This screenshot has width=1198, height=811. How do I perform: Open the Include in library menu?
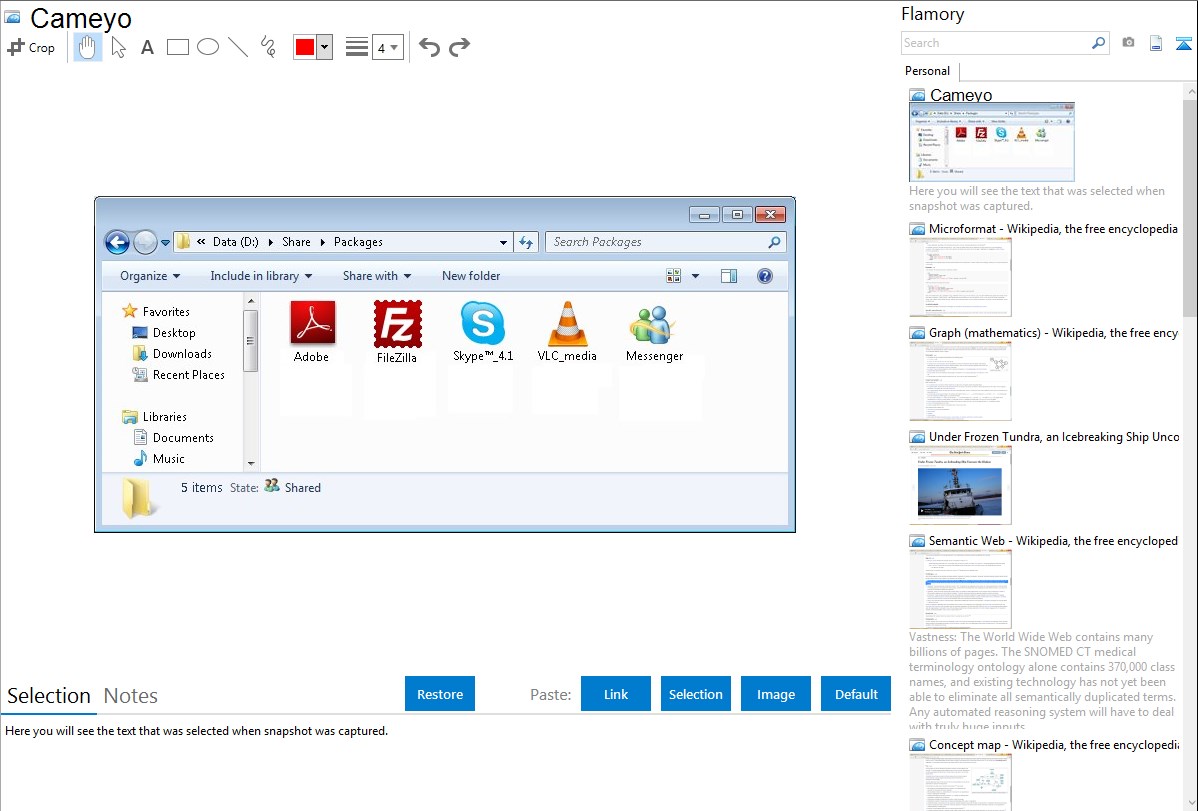click(x=261, y=276)
